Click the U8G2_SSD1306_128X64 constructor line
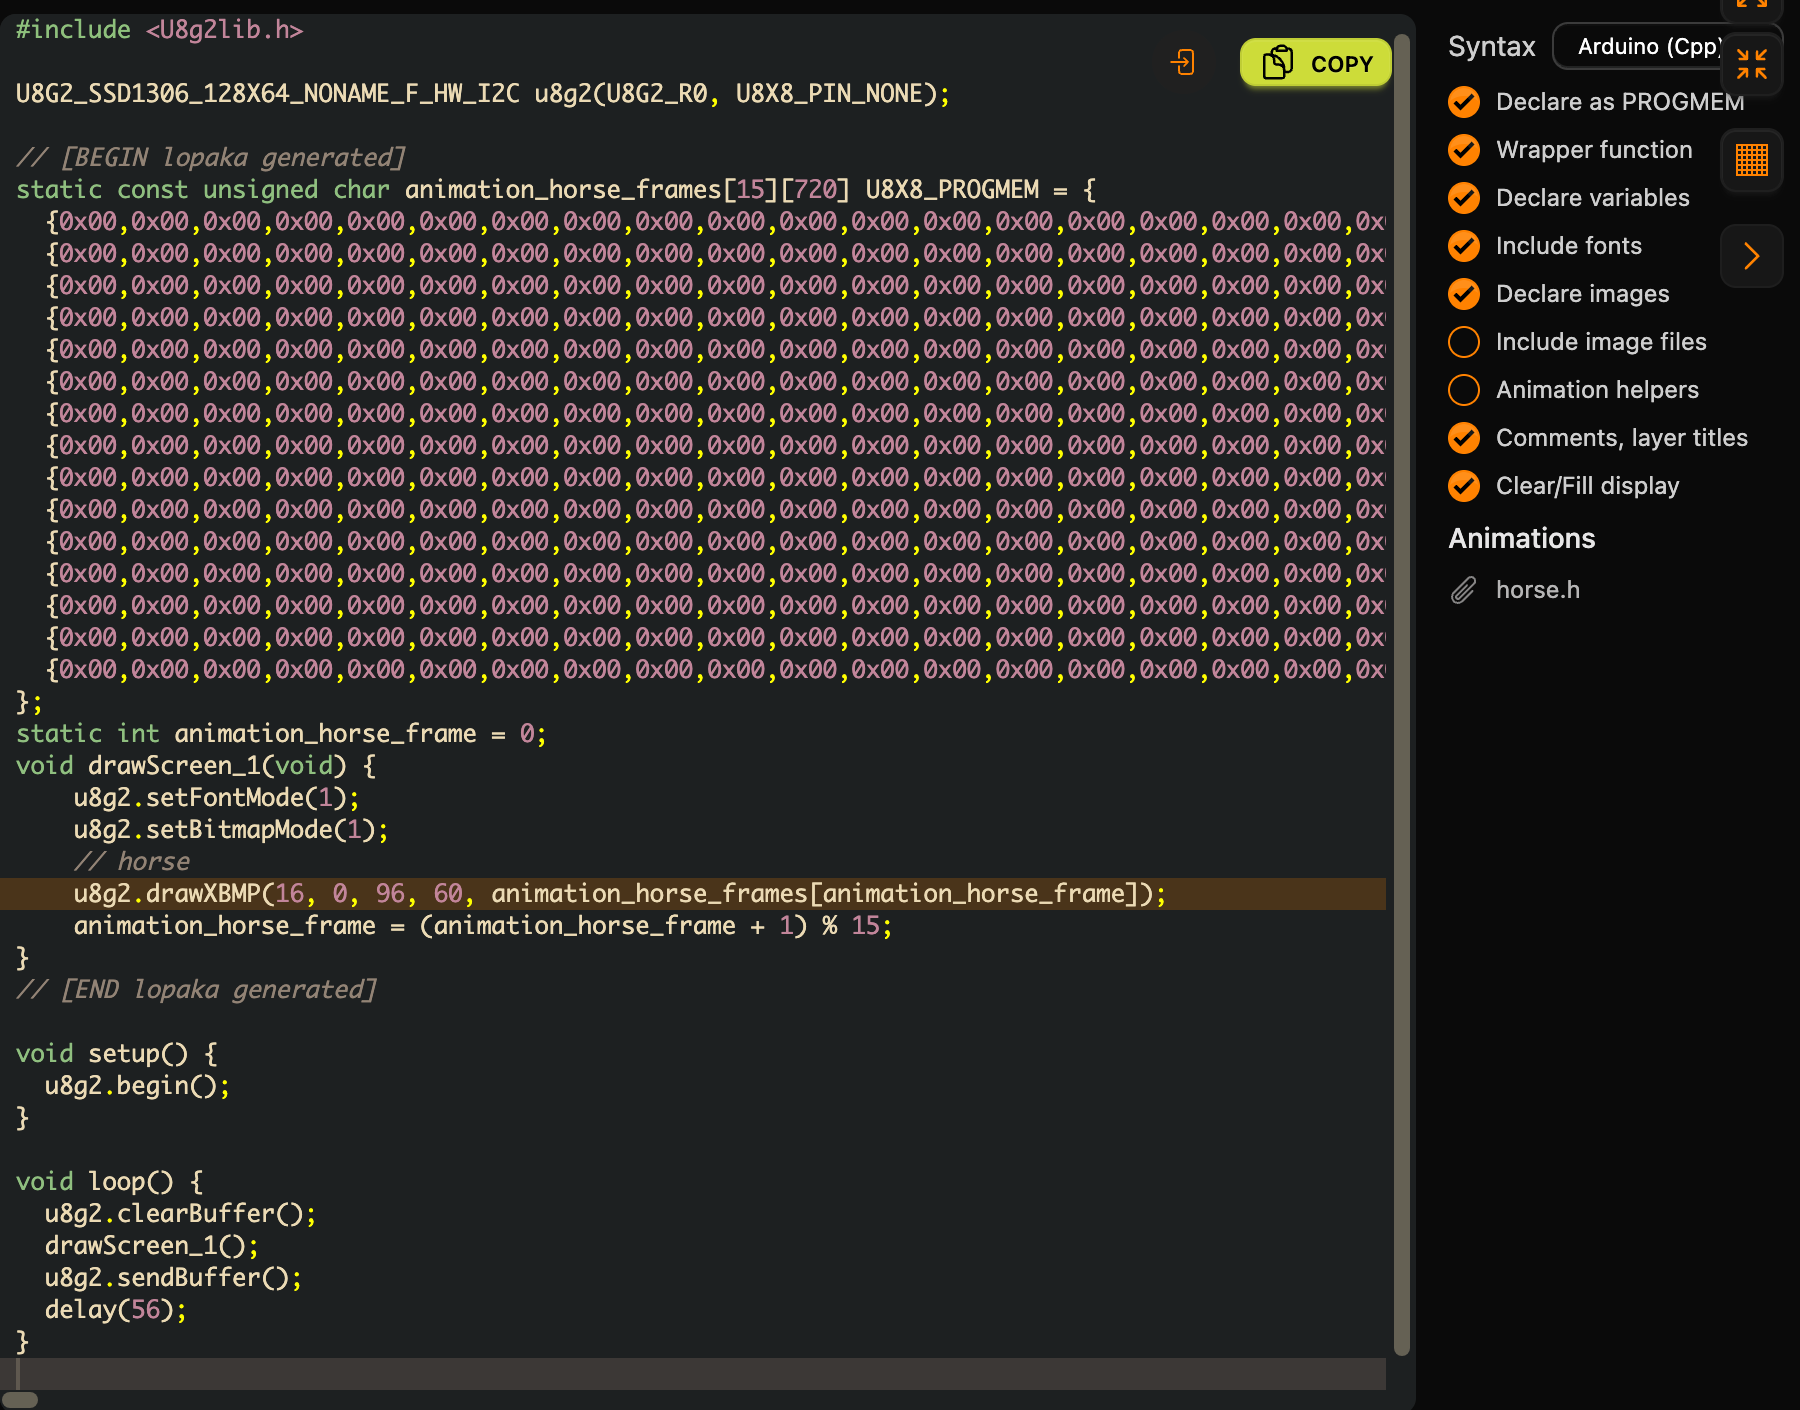The image size is (1800, 1410). coord(483,94)
